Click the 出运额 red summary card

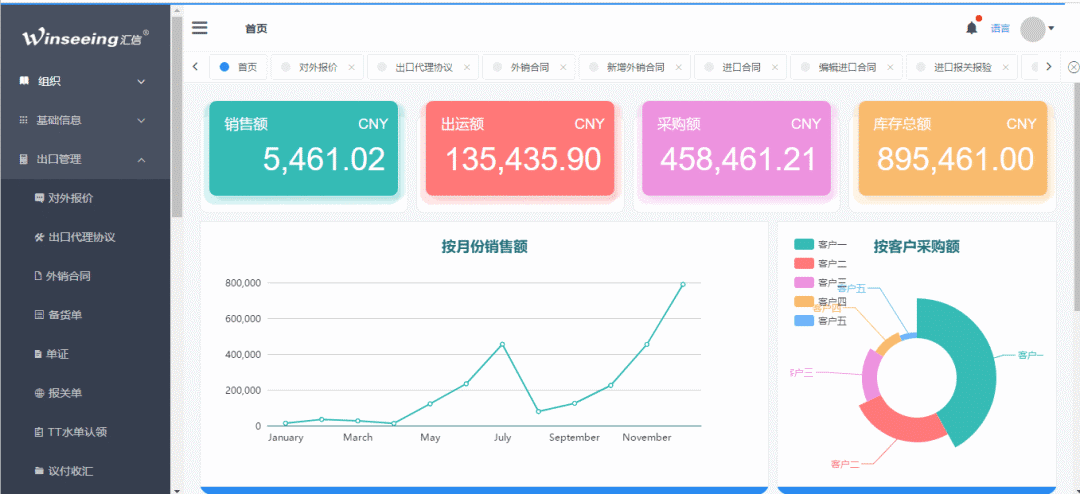coord(520,148)
